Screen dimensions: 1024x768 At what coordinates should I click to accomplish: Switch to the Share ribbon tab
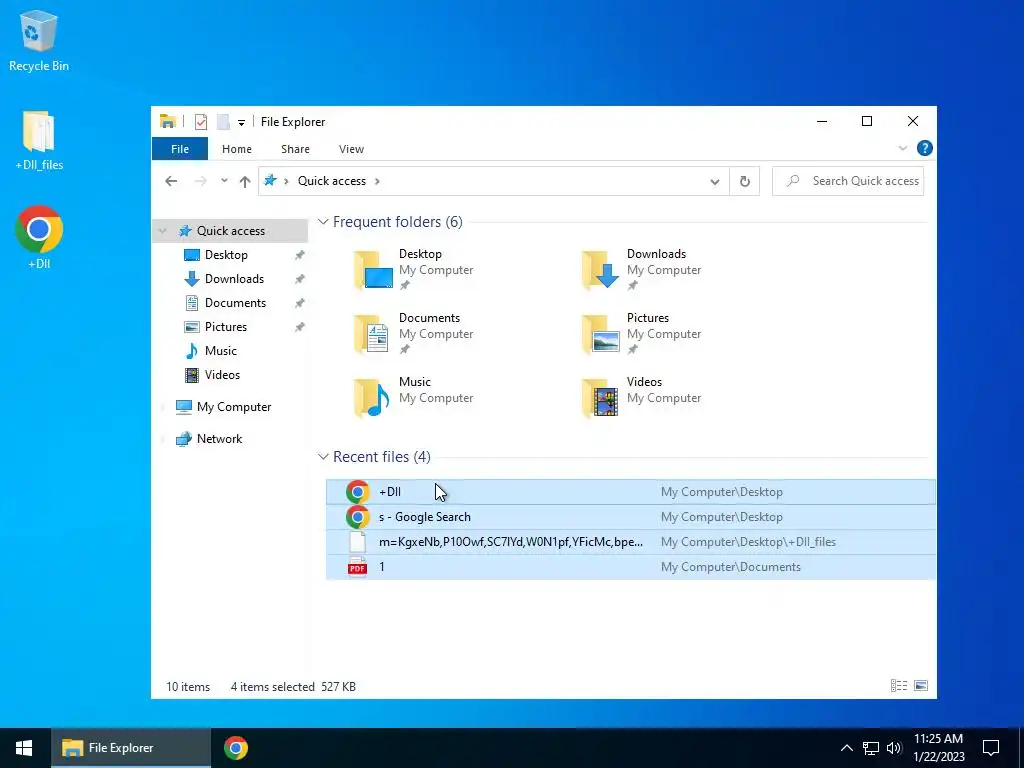tap(295, 149)
